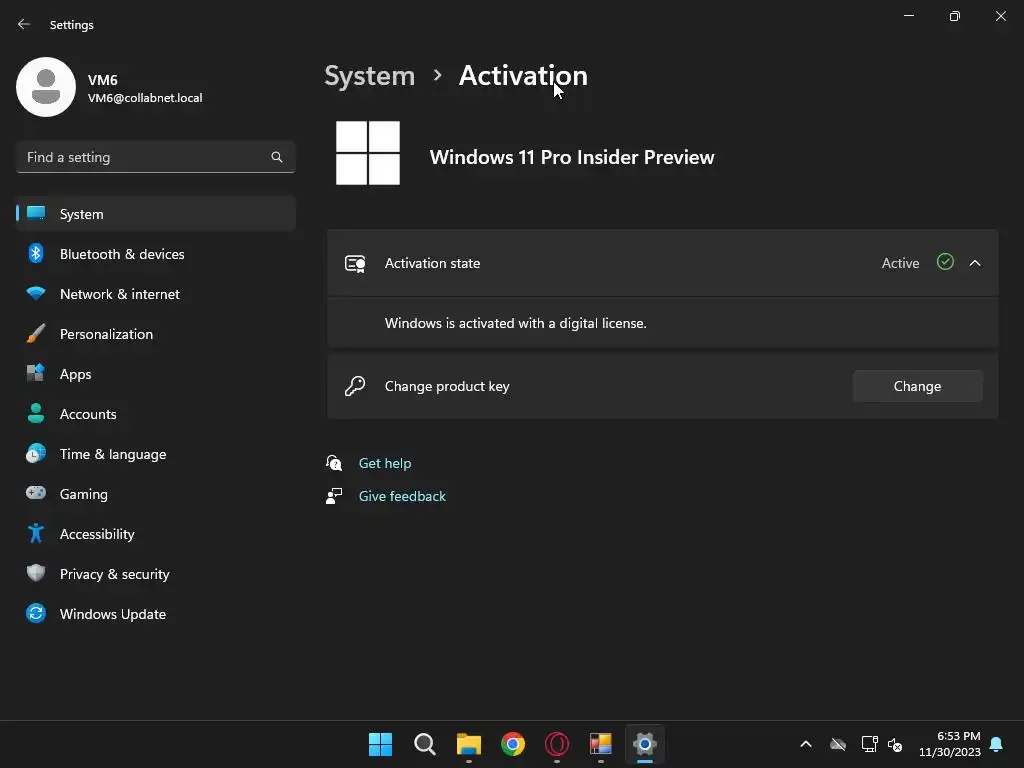This screenshot has width=1024, height=768.
Task: Click the muted volume tray icon
Action: (895, 744)
